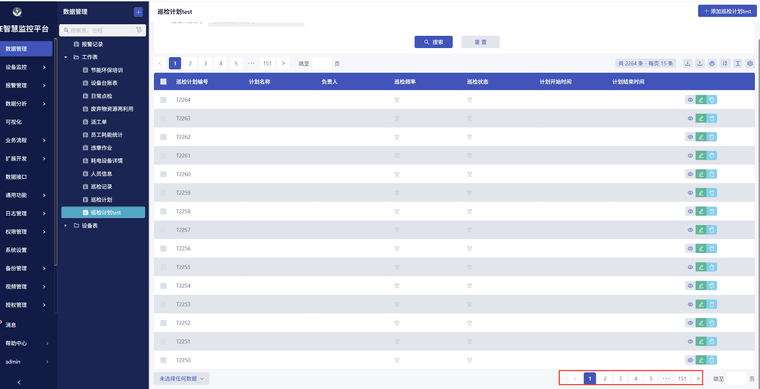
Task: Edit row T2251 with the pencil icon
Action: (x=701, y=342)
